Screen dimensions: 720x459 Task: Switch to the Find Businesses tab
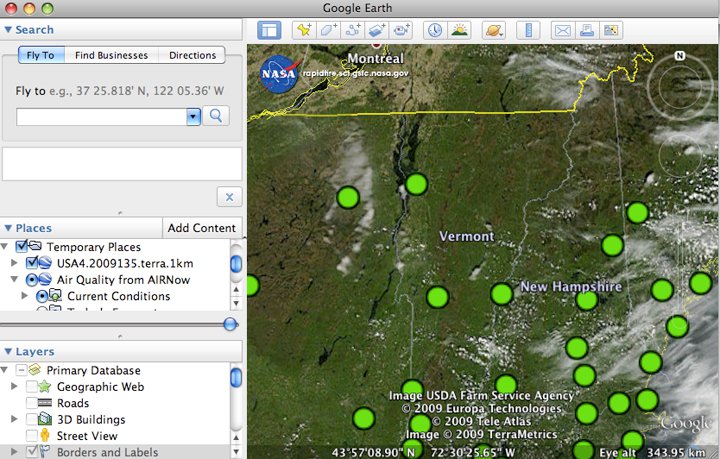click(x=112, y=55)
